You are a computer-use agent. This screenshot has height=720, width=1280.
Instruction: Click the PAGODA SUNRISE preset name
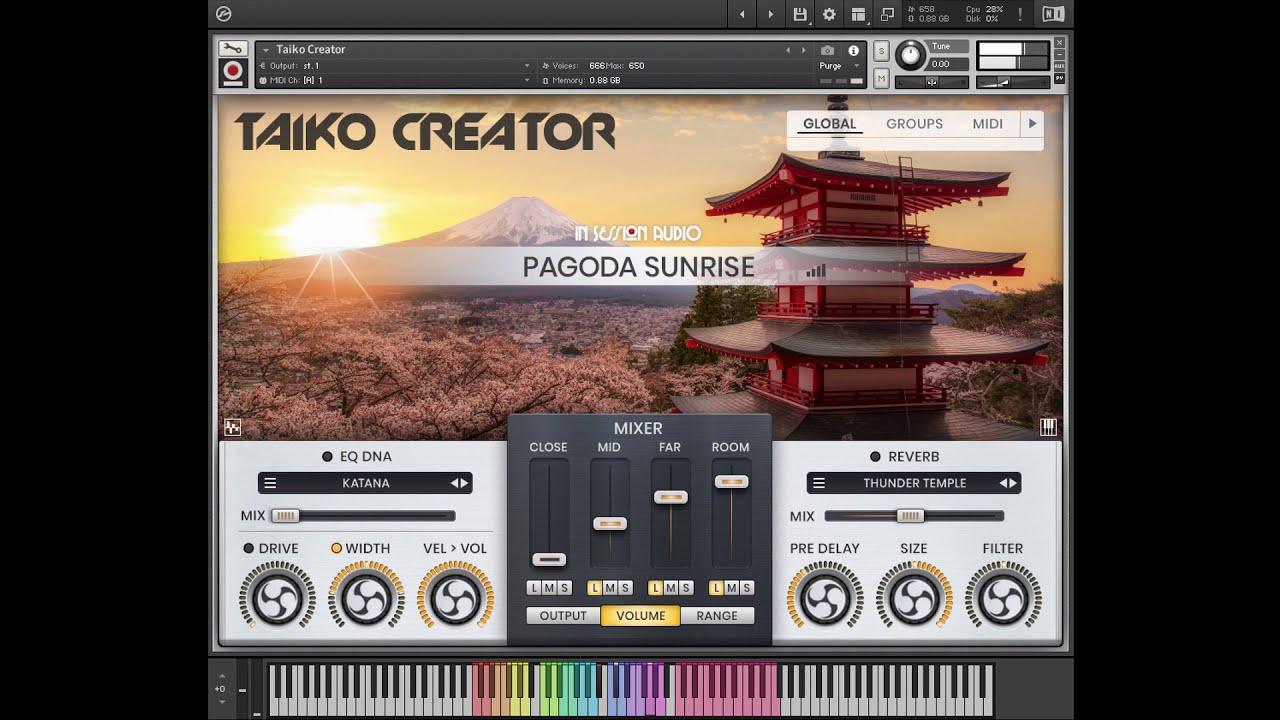pos(639,267)
